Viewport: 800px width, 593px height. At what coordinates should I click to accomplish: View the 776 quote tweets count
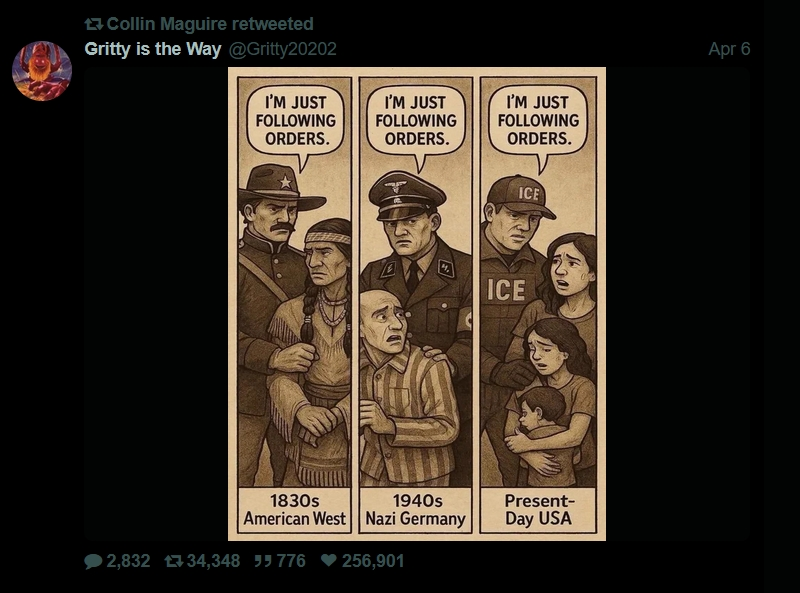click(x=291, y=561)
